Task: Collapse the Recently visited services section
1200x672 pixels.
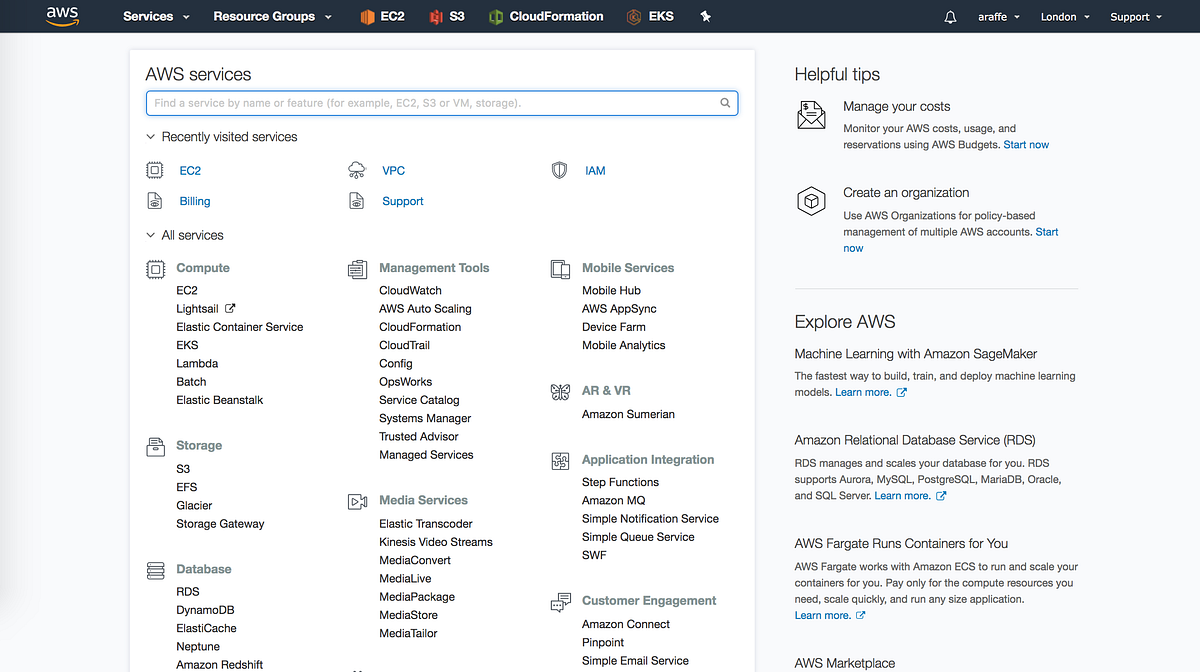Action: (x=150, y=137)
